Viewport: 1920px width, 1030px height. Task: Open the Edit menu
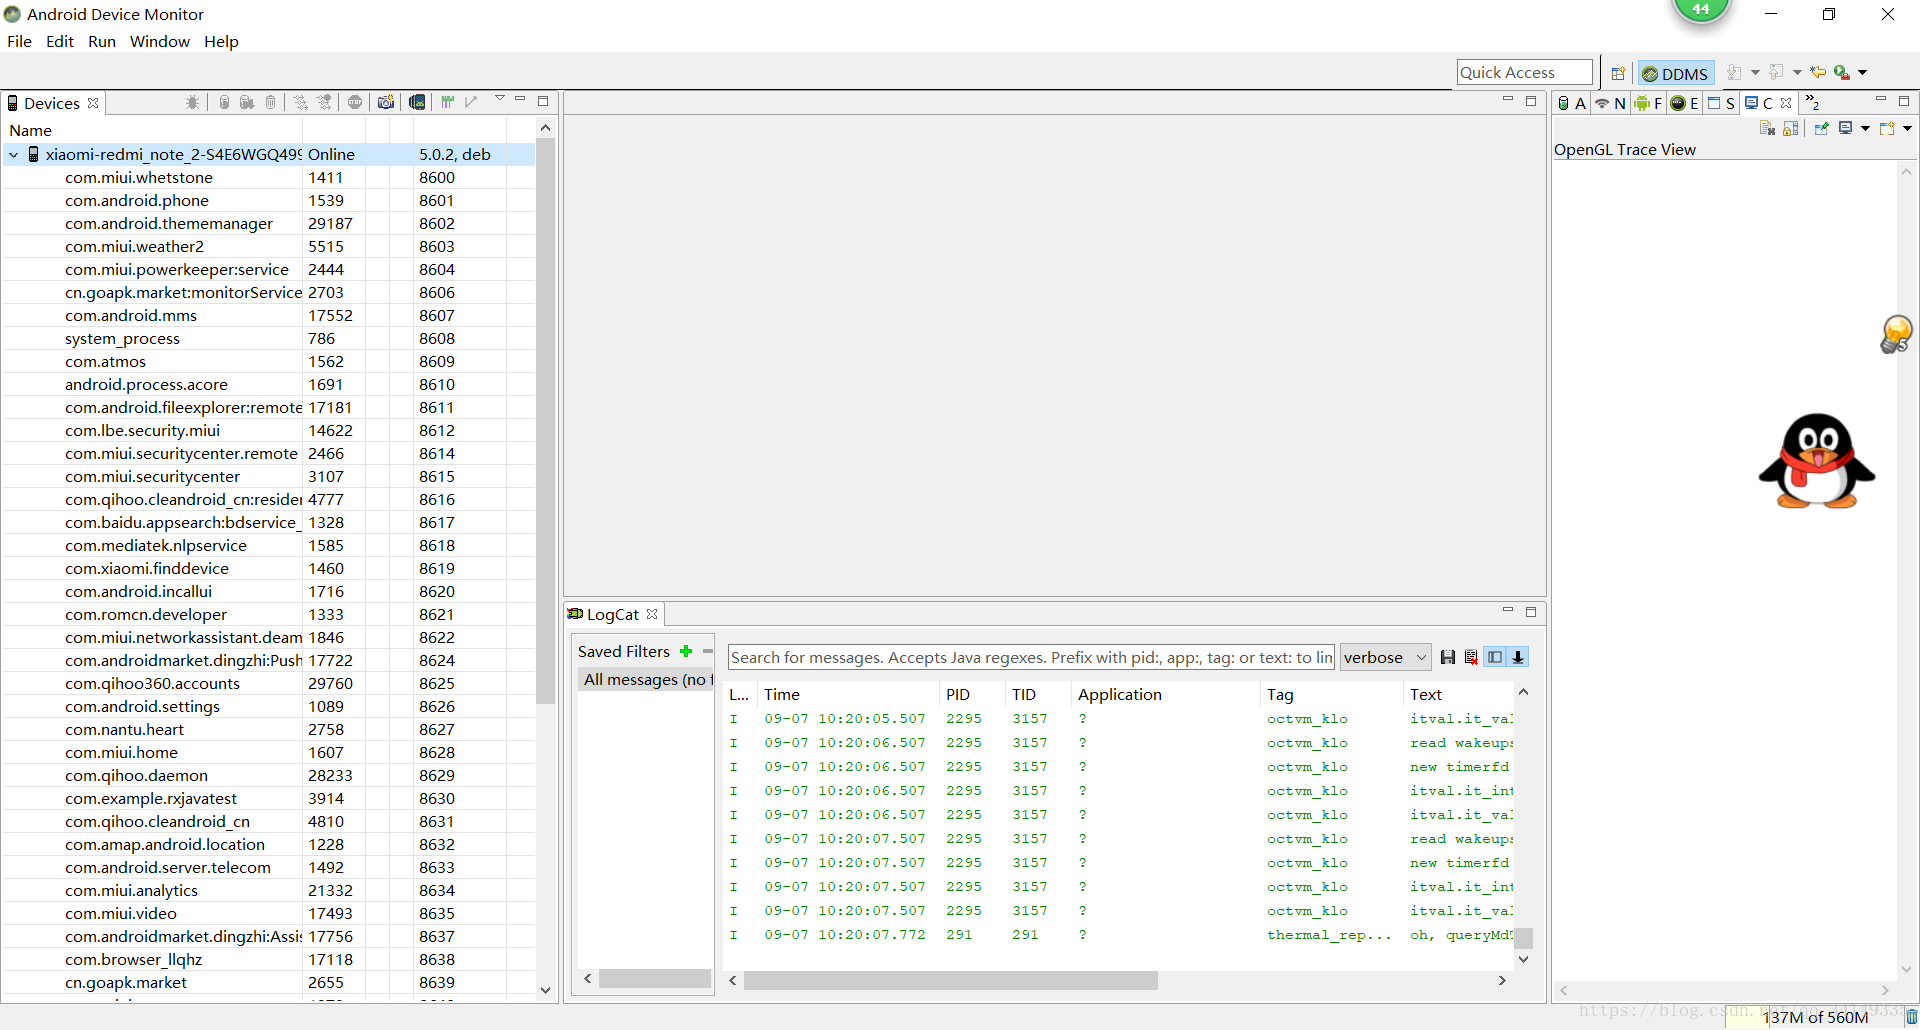pos(60,42)
